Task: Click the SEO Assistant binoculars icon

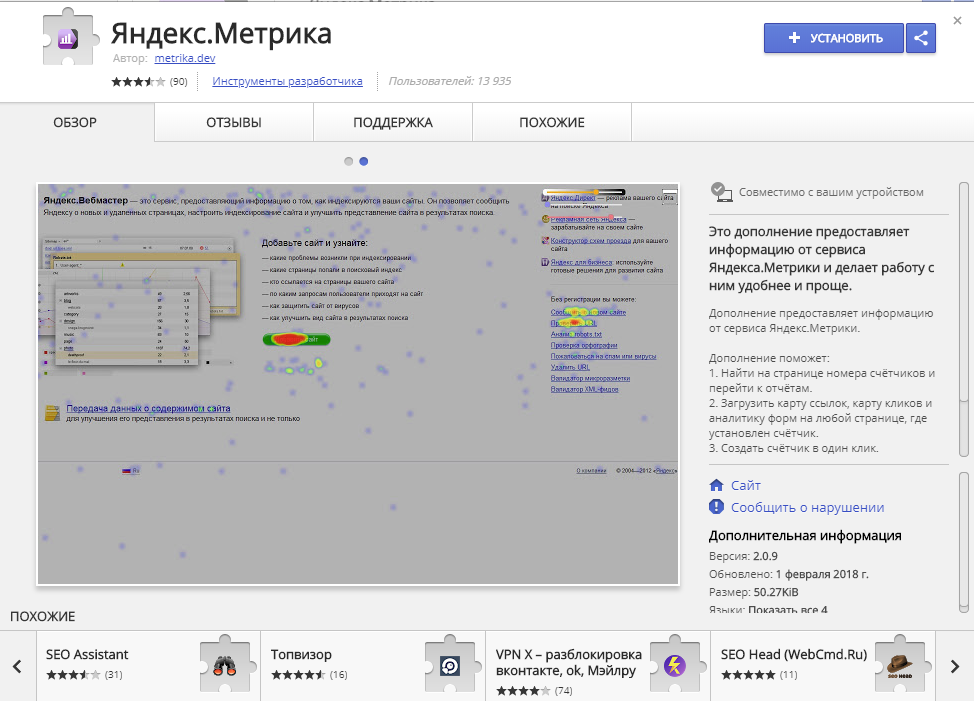Action: coord(225,666)
